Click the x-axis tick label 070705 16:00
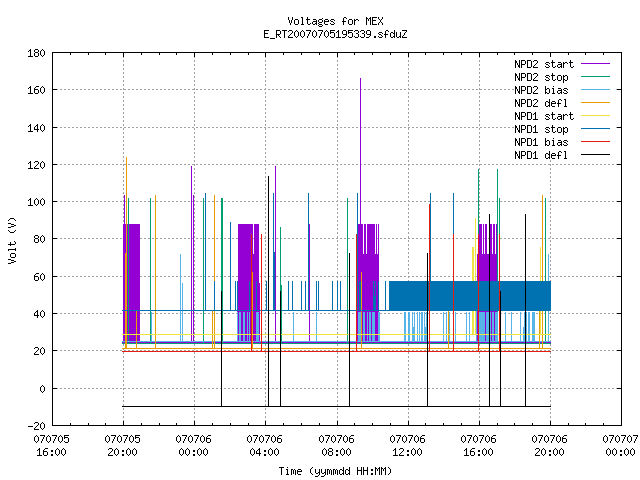Viewport: 640px width, 480px height. [51, 445]
